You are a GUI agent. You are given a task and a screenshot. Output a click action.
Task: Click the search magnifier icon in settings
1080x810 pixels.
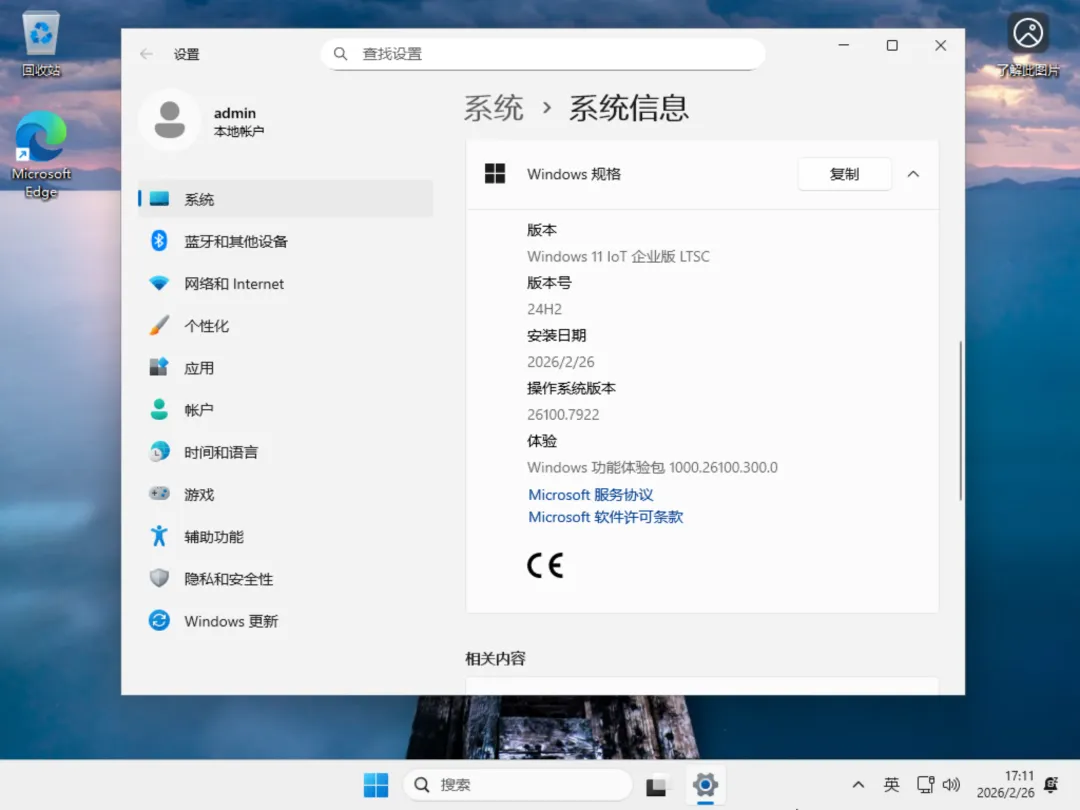[x=340, y=54]
